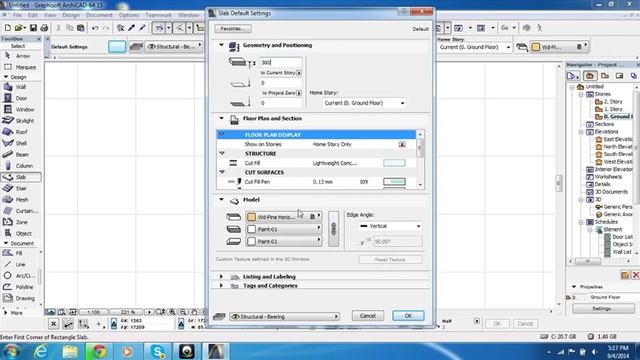Open the "to Project Zero" reference arrow
The width and height of the screenshot is (640, 360).
(x=299, y=93)
